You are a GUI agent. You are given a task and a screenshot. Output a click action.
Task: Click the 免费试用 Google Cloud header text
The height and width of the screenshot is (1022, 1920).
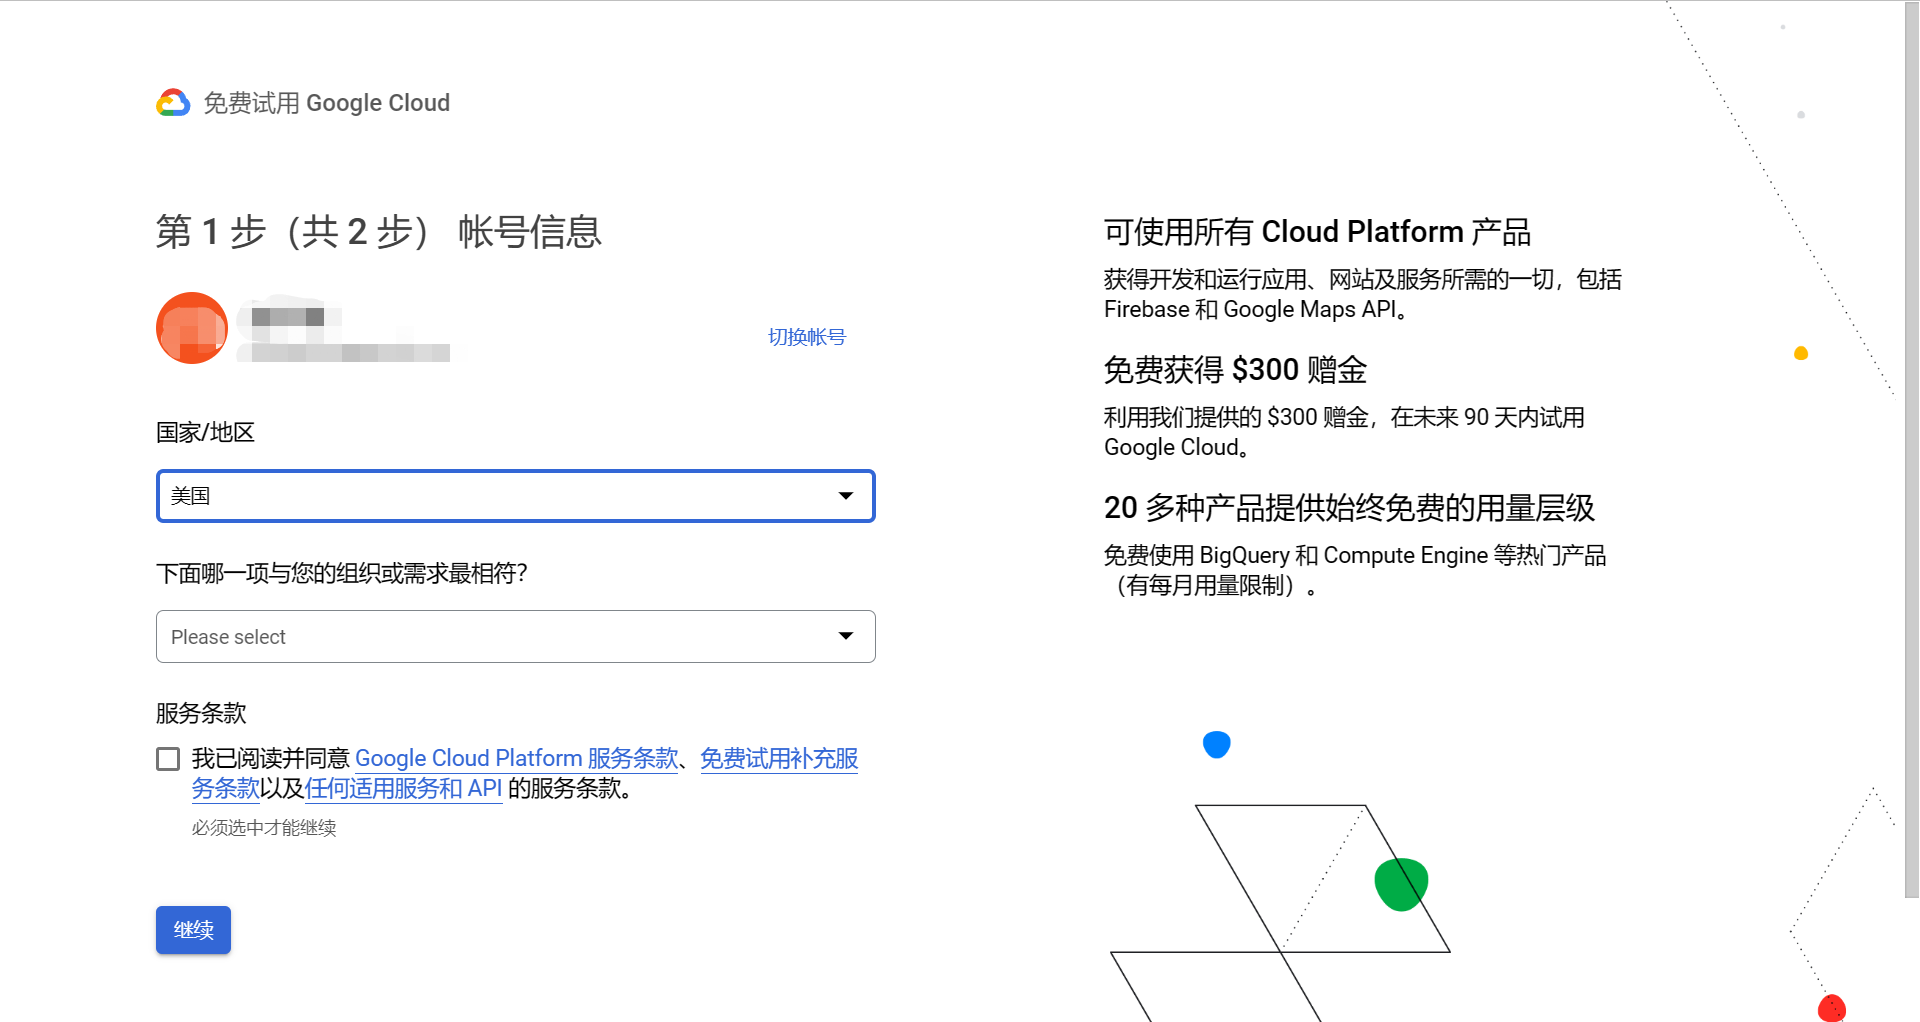(327, 103)
